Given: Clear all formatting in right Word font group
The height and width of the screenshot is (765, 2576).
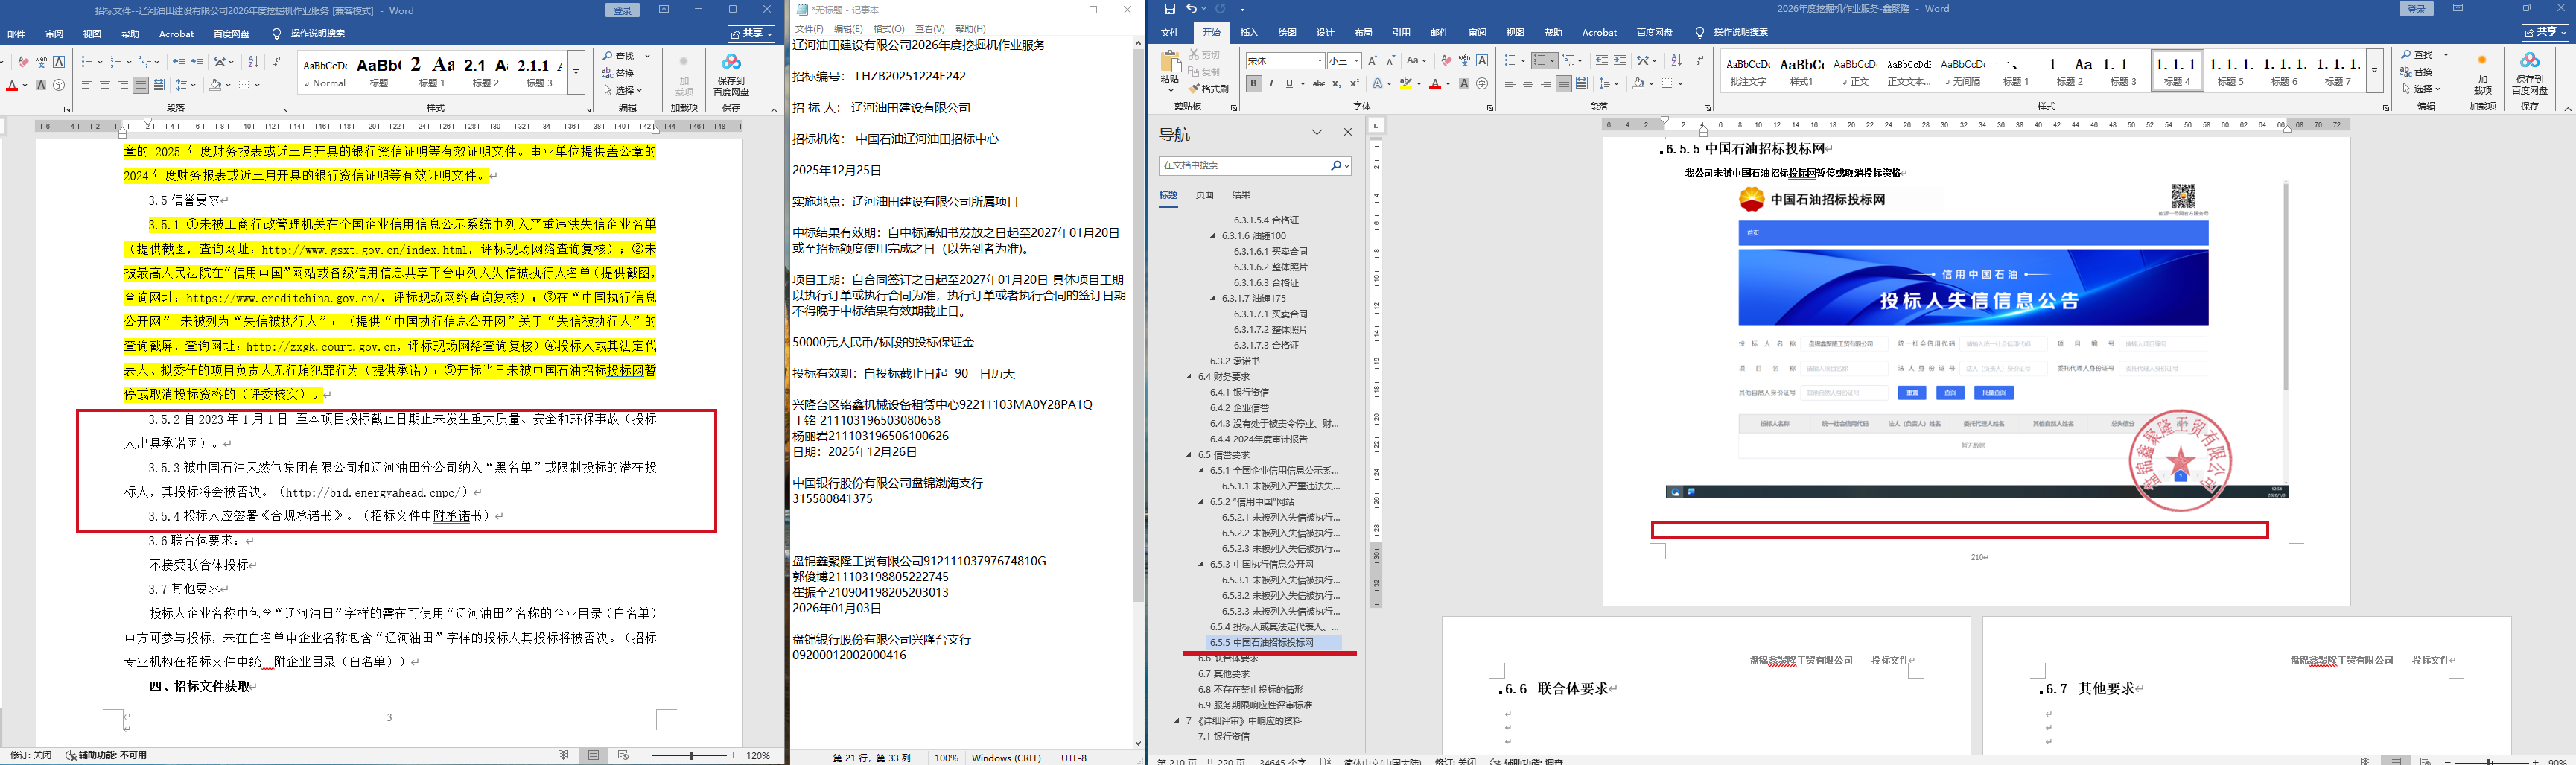Looking at the screenshot, I should pos(1446,61).
